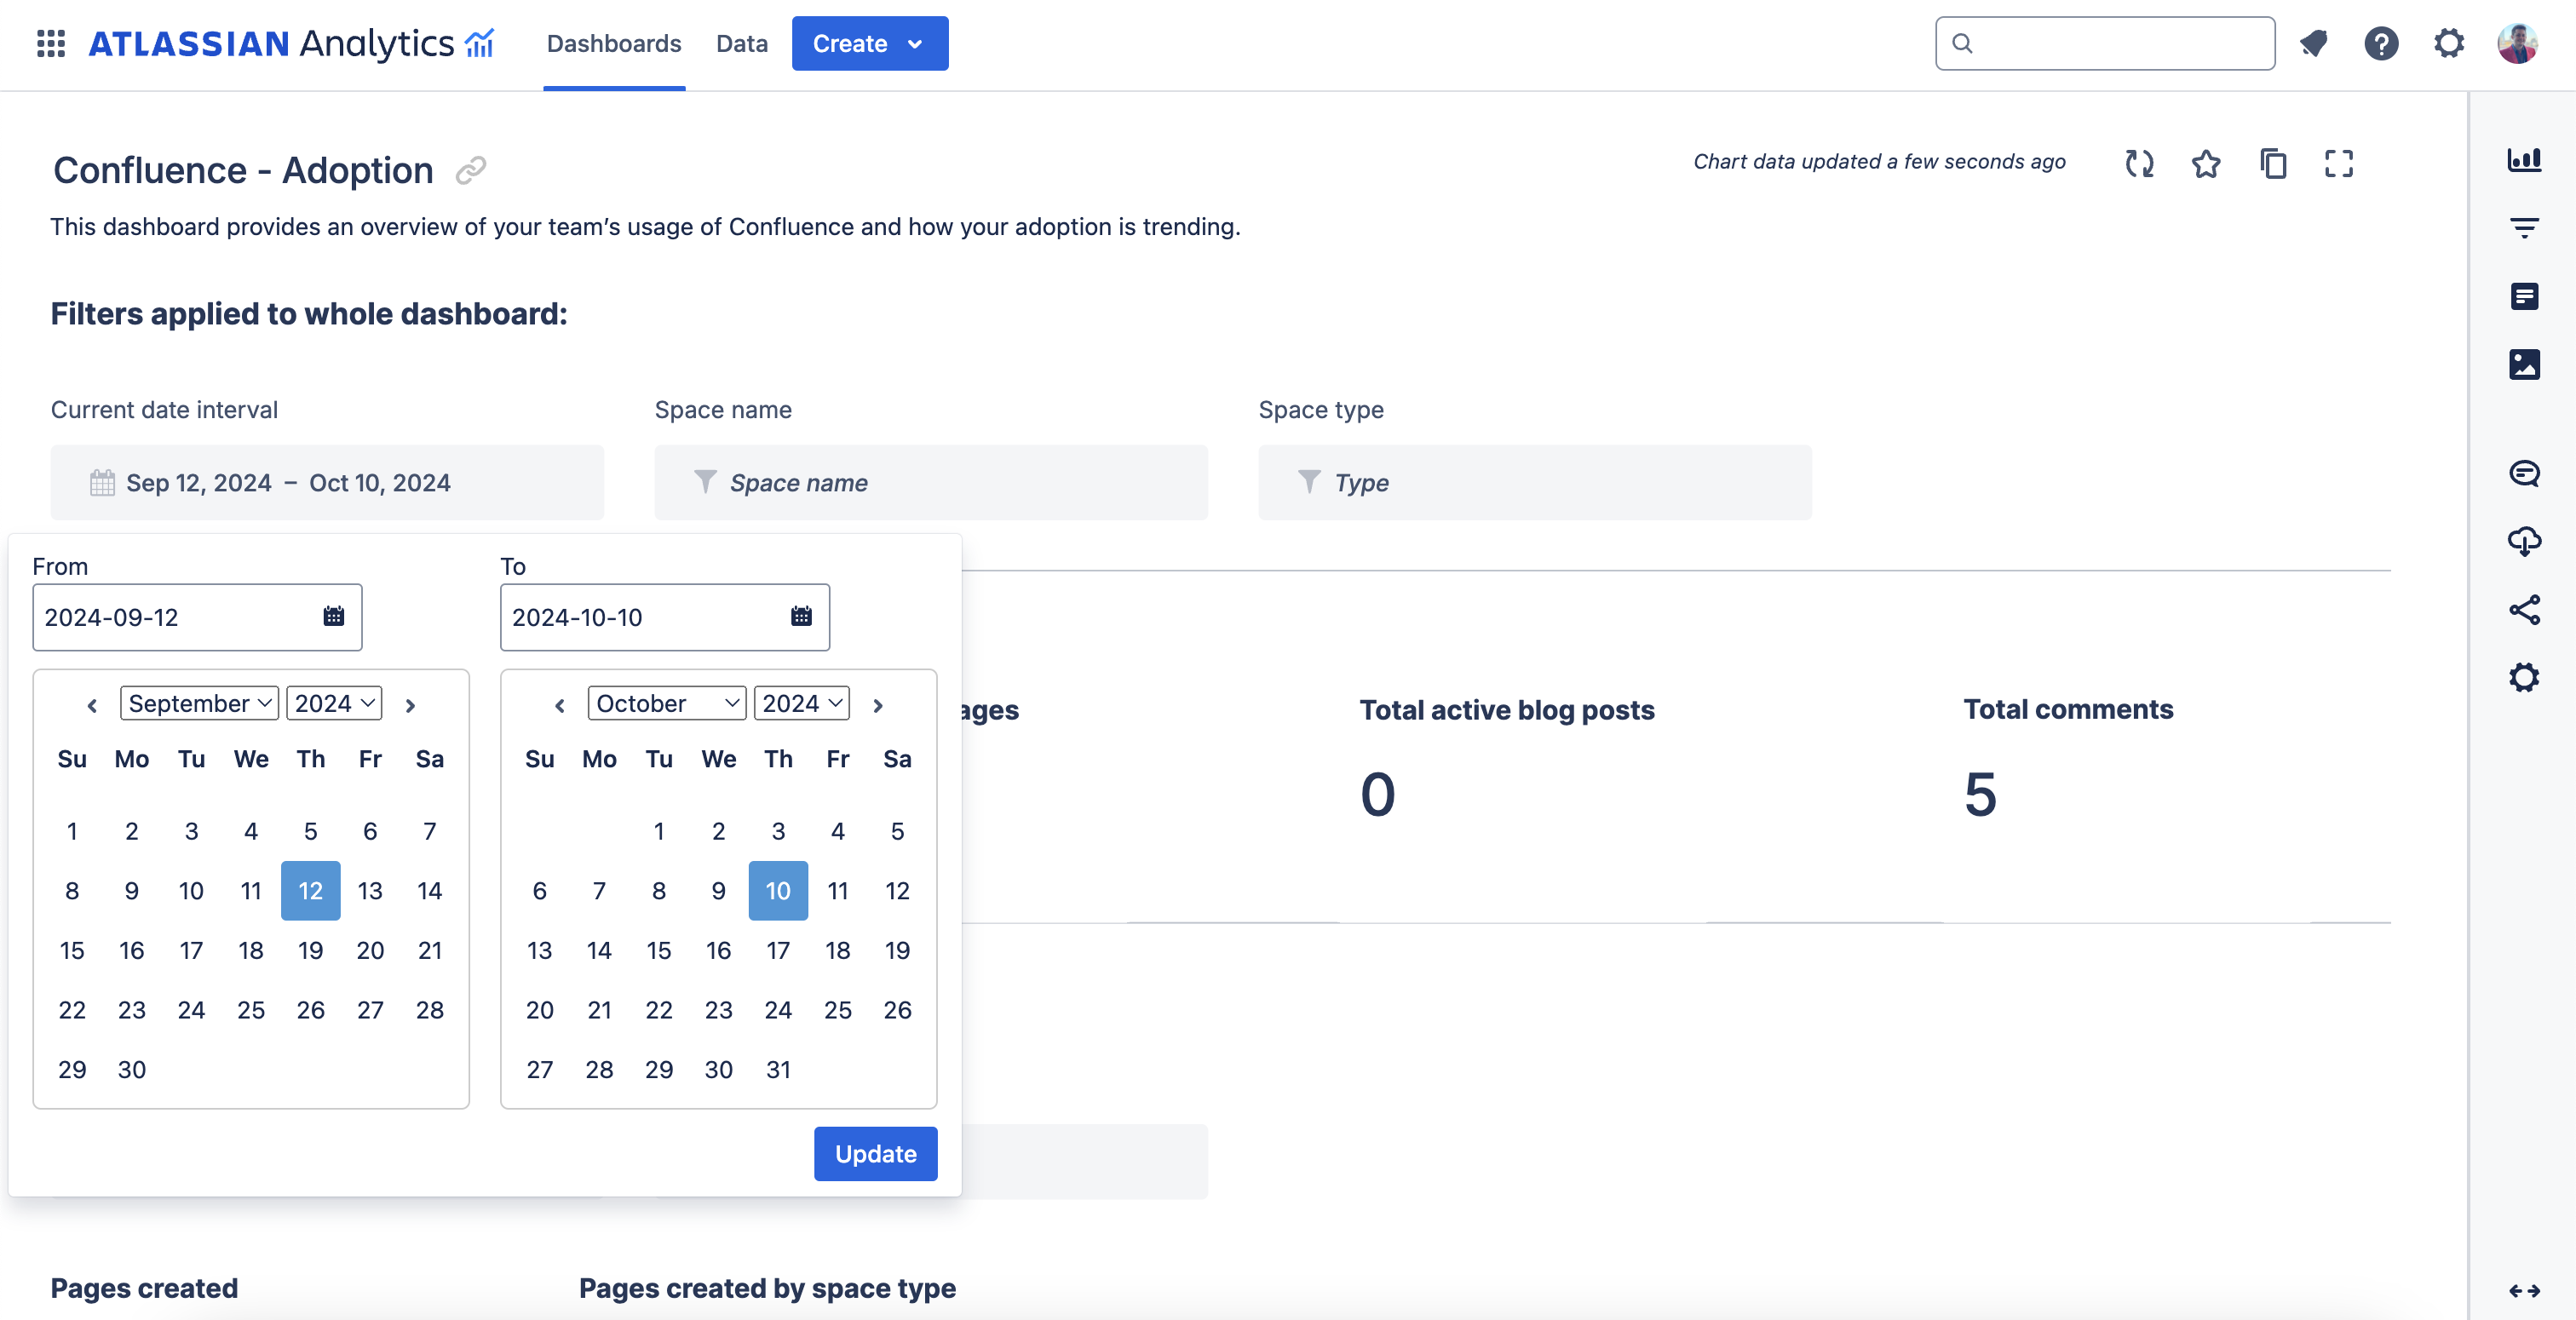Star the Confluence - Adoption dashboard

pos(2206,163)
